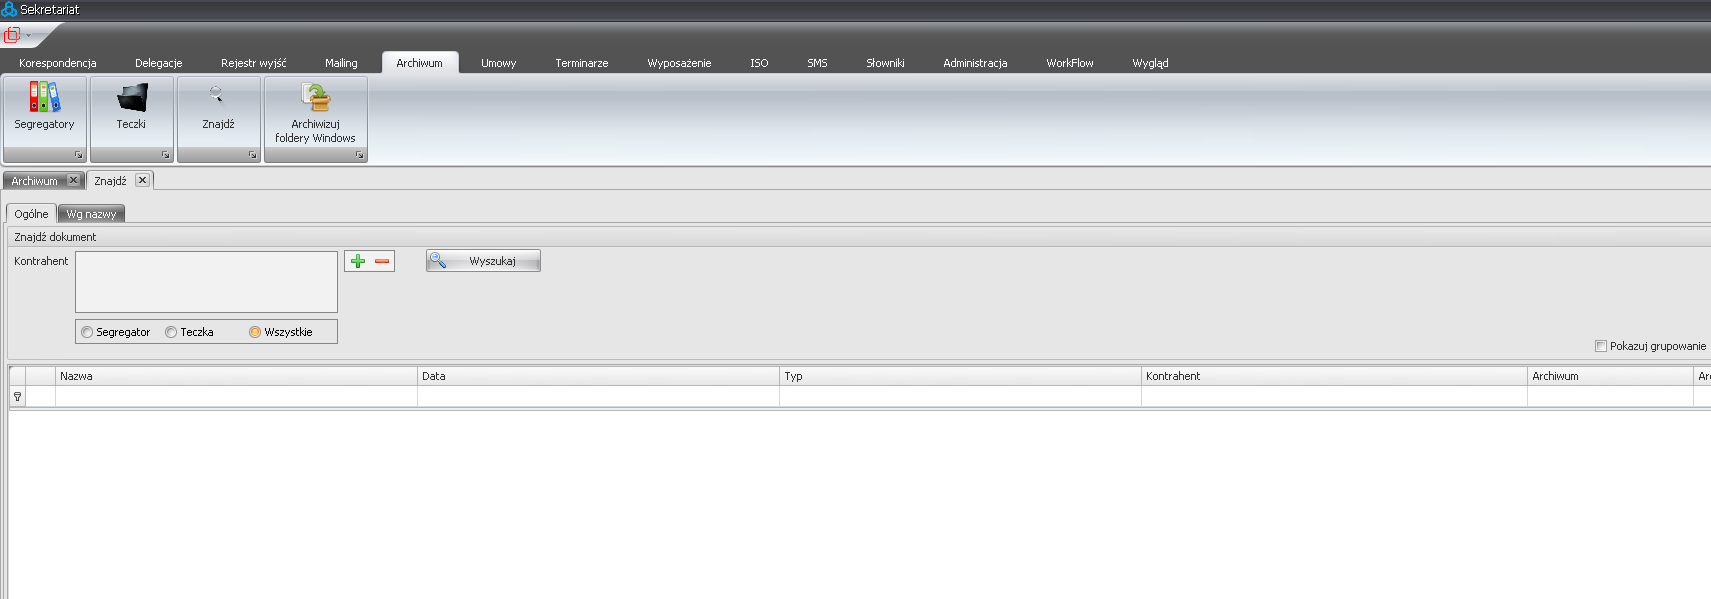Open the WorkFlow ribbon tab
The height and width of the screenshot is (599, 1711).
pyautogui.click(x=1070, y=63)
